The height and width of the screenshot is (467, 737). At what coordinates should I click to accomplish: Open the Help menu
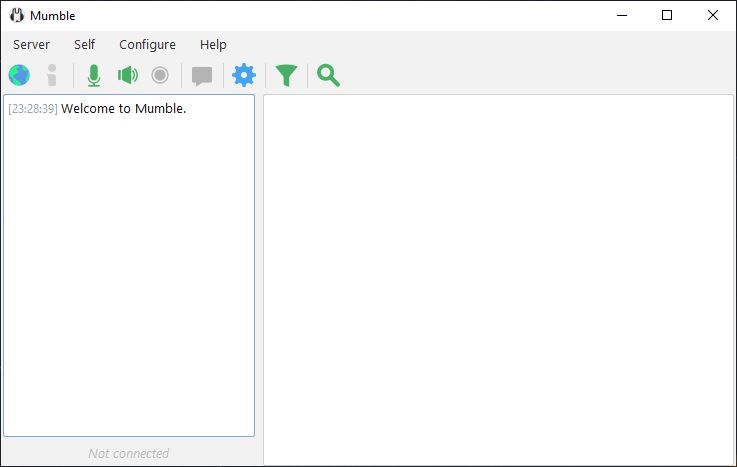213,45
